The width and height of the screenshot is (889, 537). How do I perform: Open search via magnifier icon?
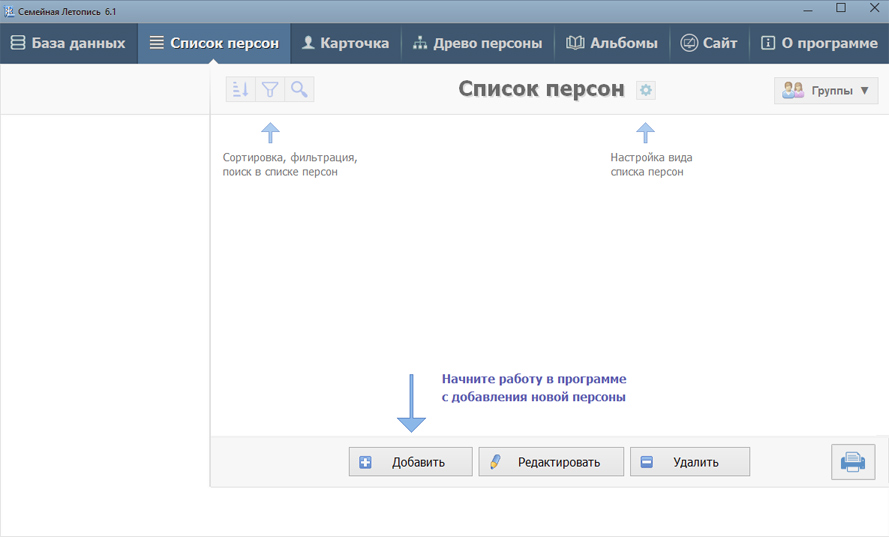299,90
